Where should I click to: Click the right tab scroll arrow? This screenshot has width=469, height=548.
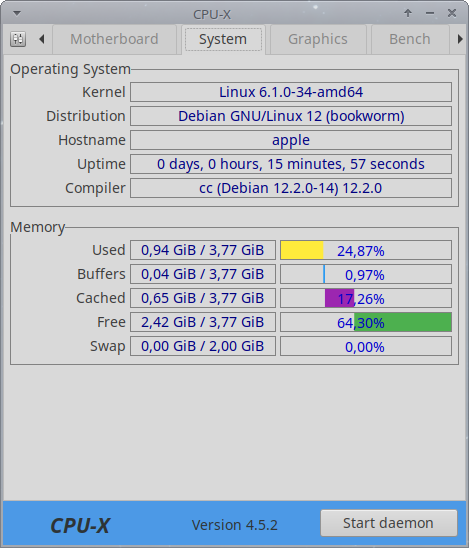pos(460,39)
